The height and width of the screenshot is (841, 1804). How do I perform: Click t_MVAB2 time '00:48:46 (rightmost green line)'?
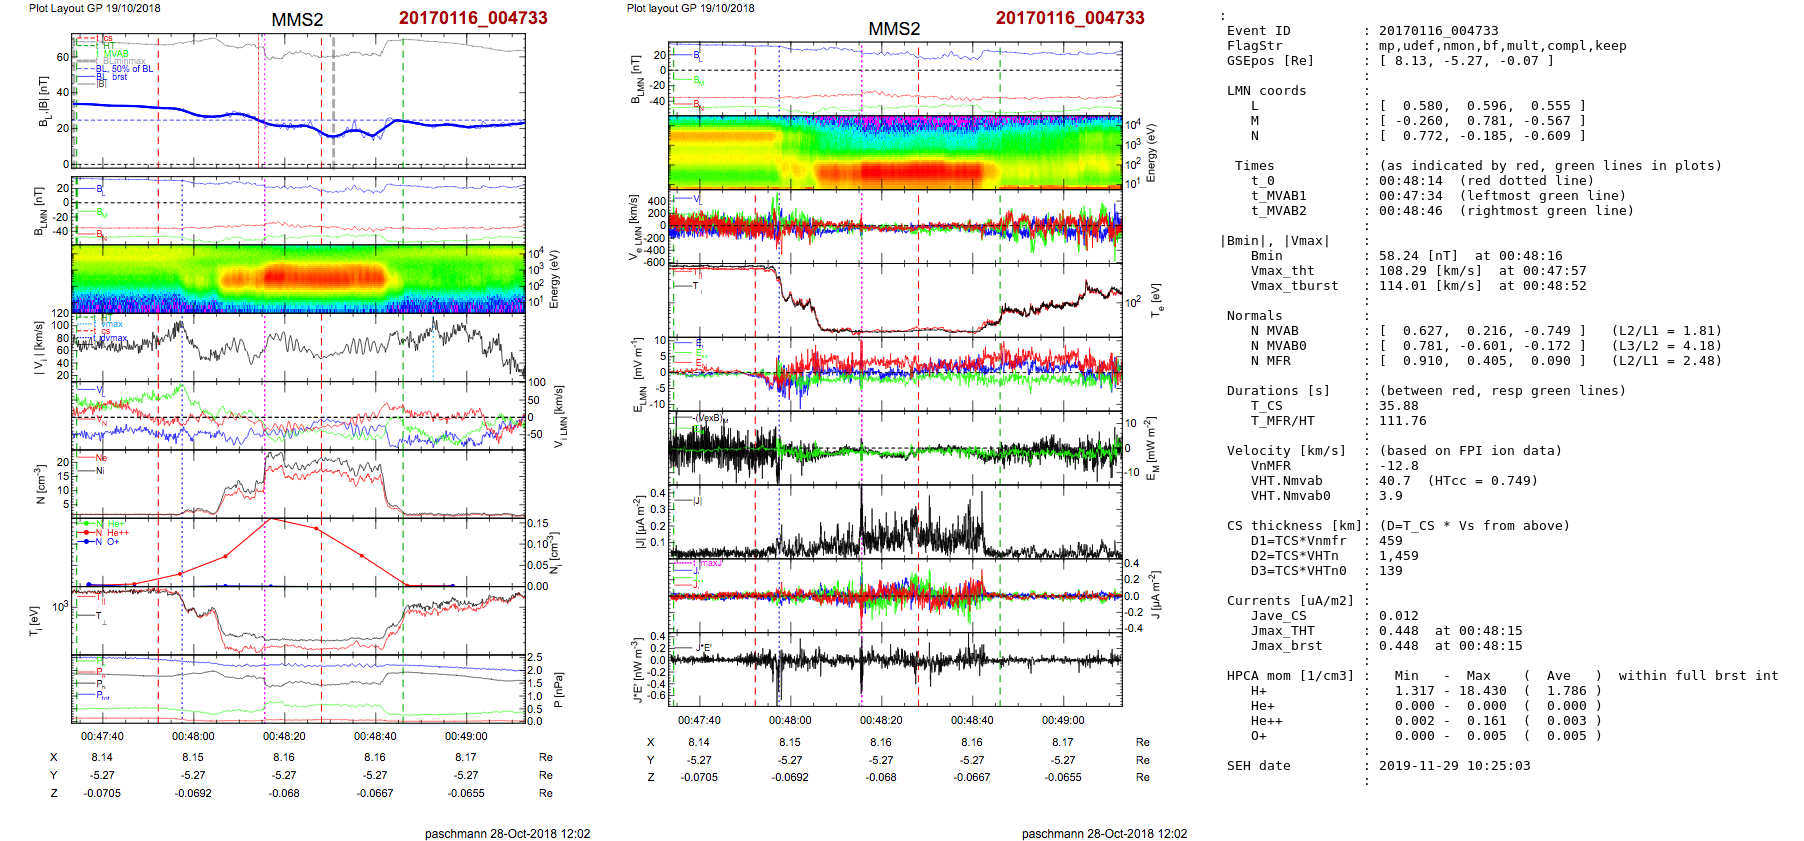(1507, 211)
